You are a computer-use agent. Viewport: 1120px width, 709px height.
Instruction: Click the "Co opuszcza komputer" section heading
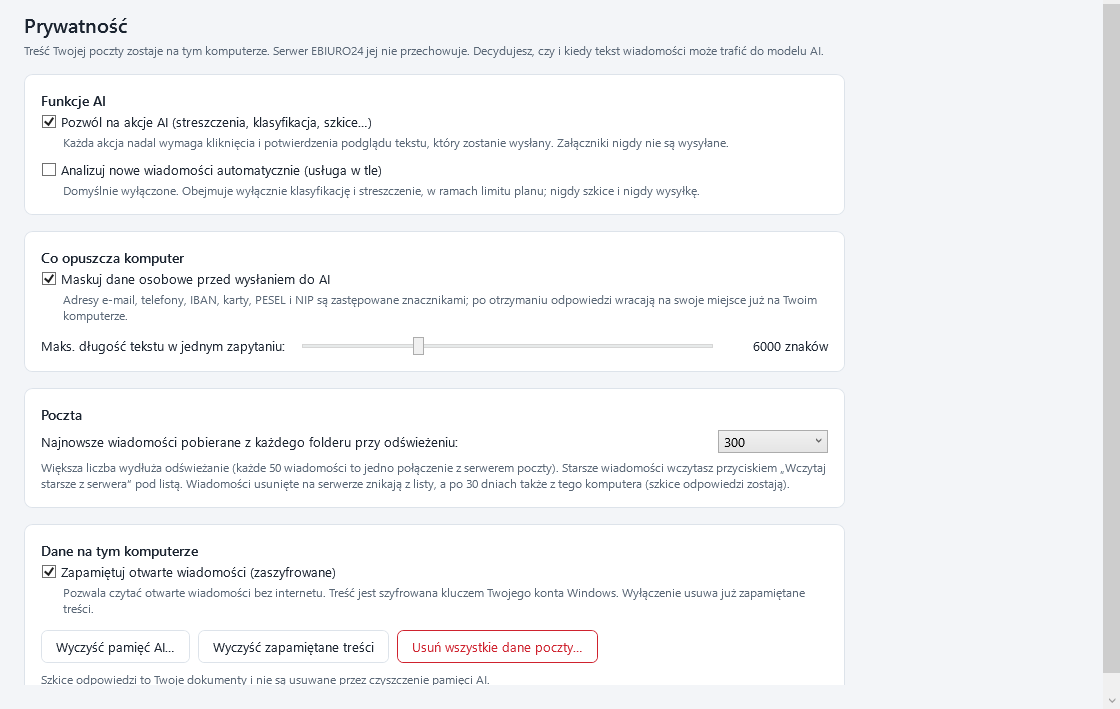(113, 258)
